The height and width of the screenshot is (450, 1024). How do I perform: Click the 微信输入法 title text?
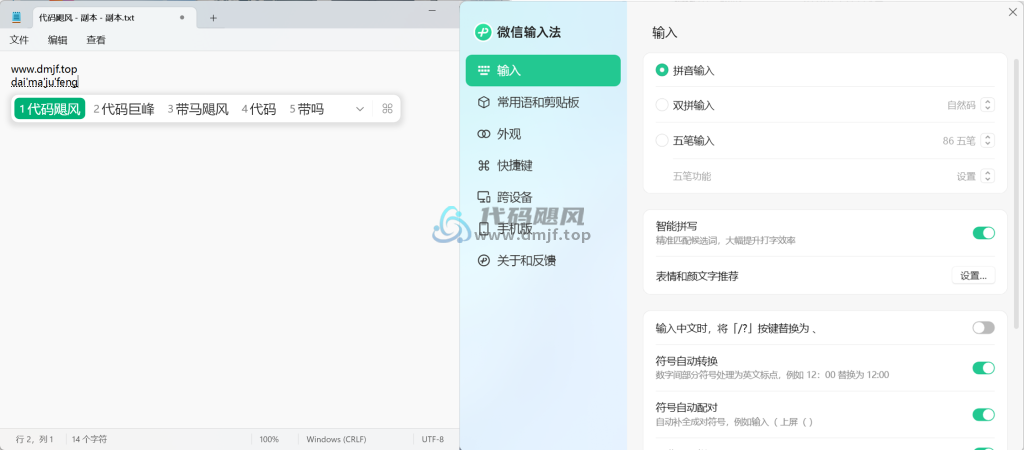529,32
